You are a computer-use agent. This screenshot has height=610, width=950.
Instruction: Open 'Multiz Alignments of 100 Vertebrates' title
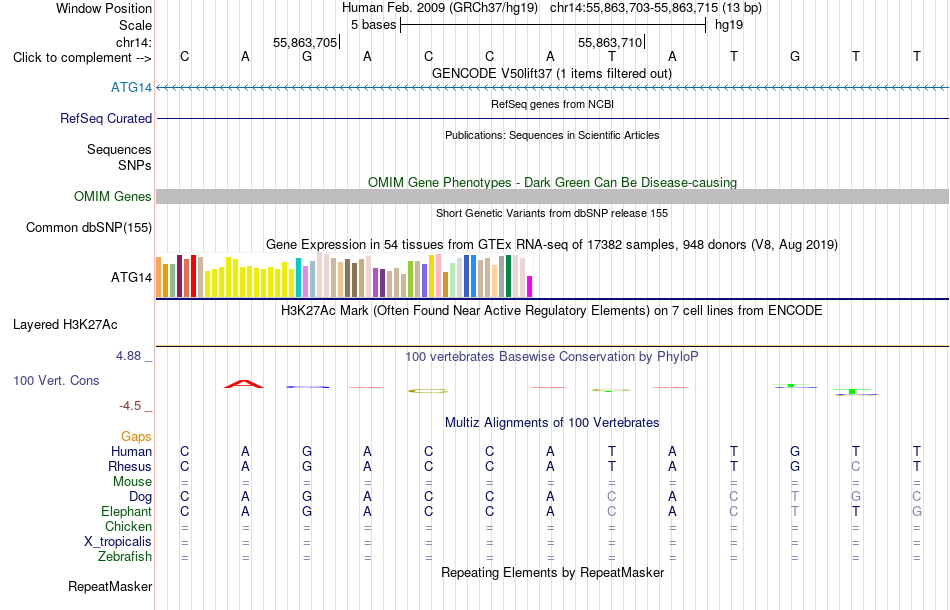coord(552,423)
